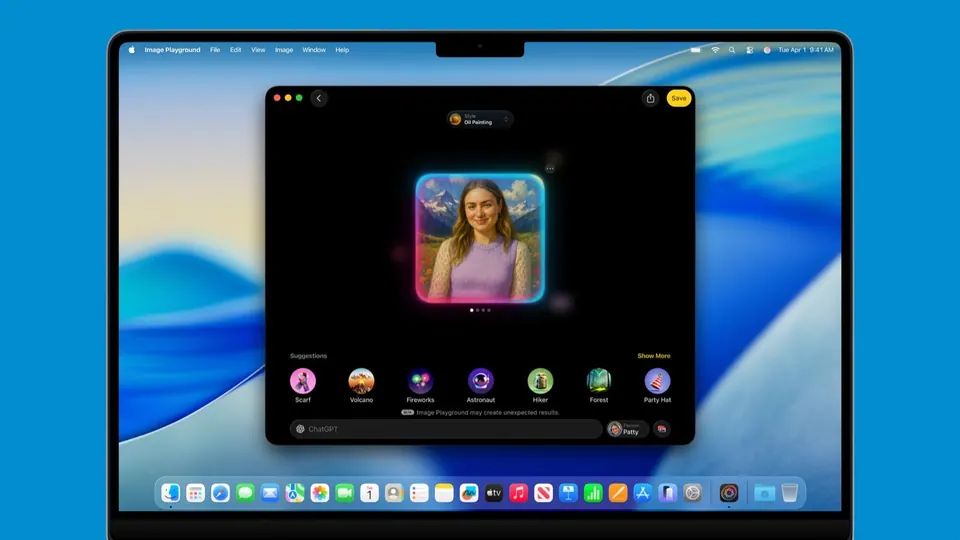The image size is (960, 540).
Task: Open iPhone Mirroring from the Dock
Action: point(667,493)
